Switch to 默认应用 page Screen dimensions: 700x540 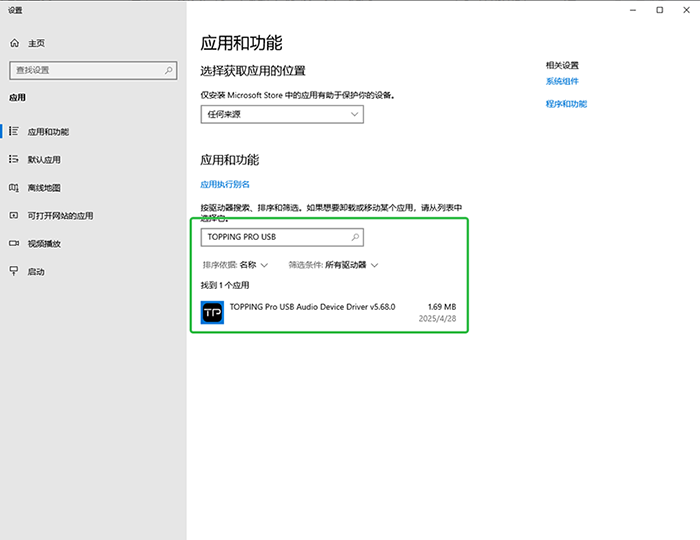tap(44, 160)
